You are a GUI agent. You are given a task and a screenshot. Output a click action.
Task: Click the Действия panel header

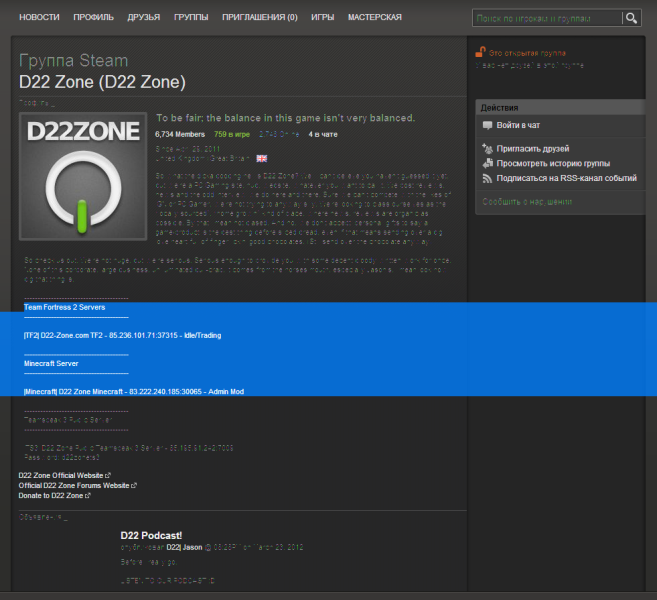[560, 108]
